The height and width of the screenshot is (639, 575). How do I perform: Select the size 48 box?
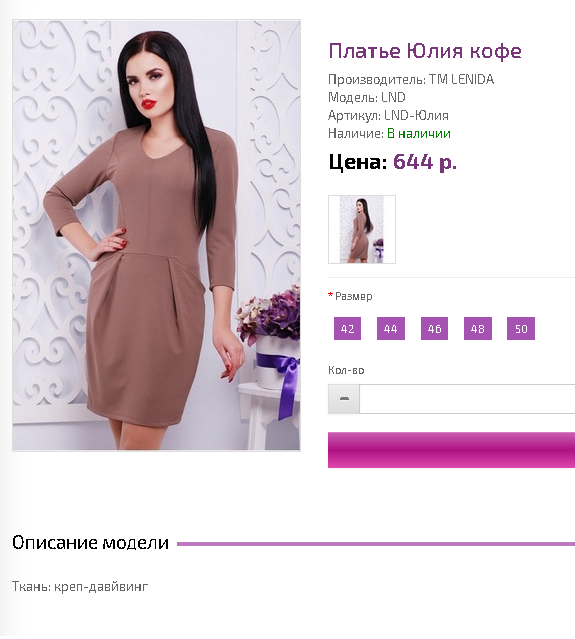[478, 328]
